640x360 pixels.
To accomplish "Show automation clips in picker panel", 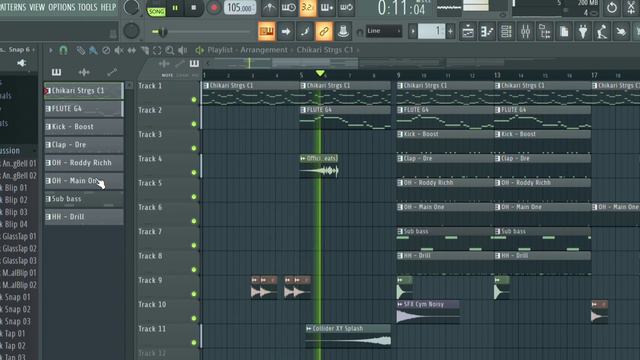I will [x=111, y=72].
